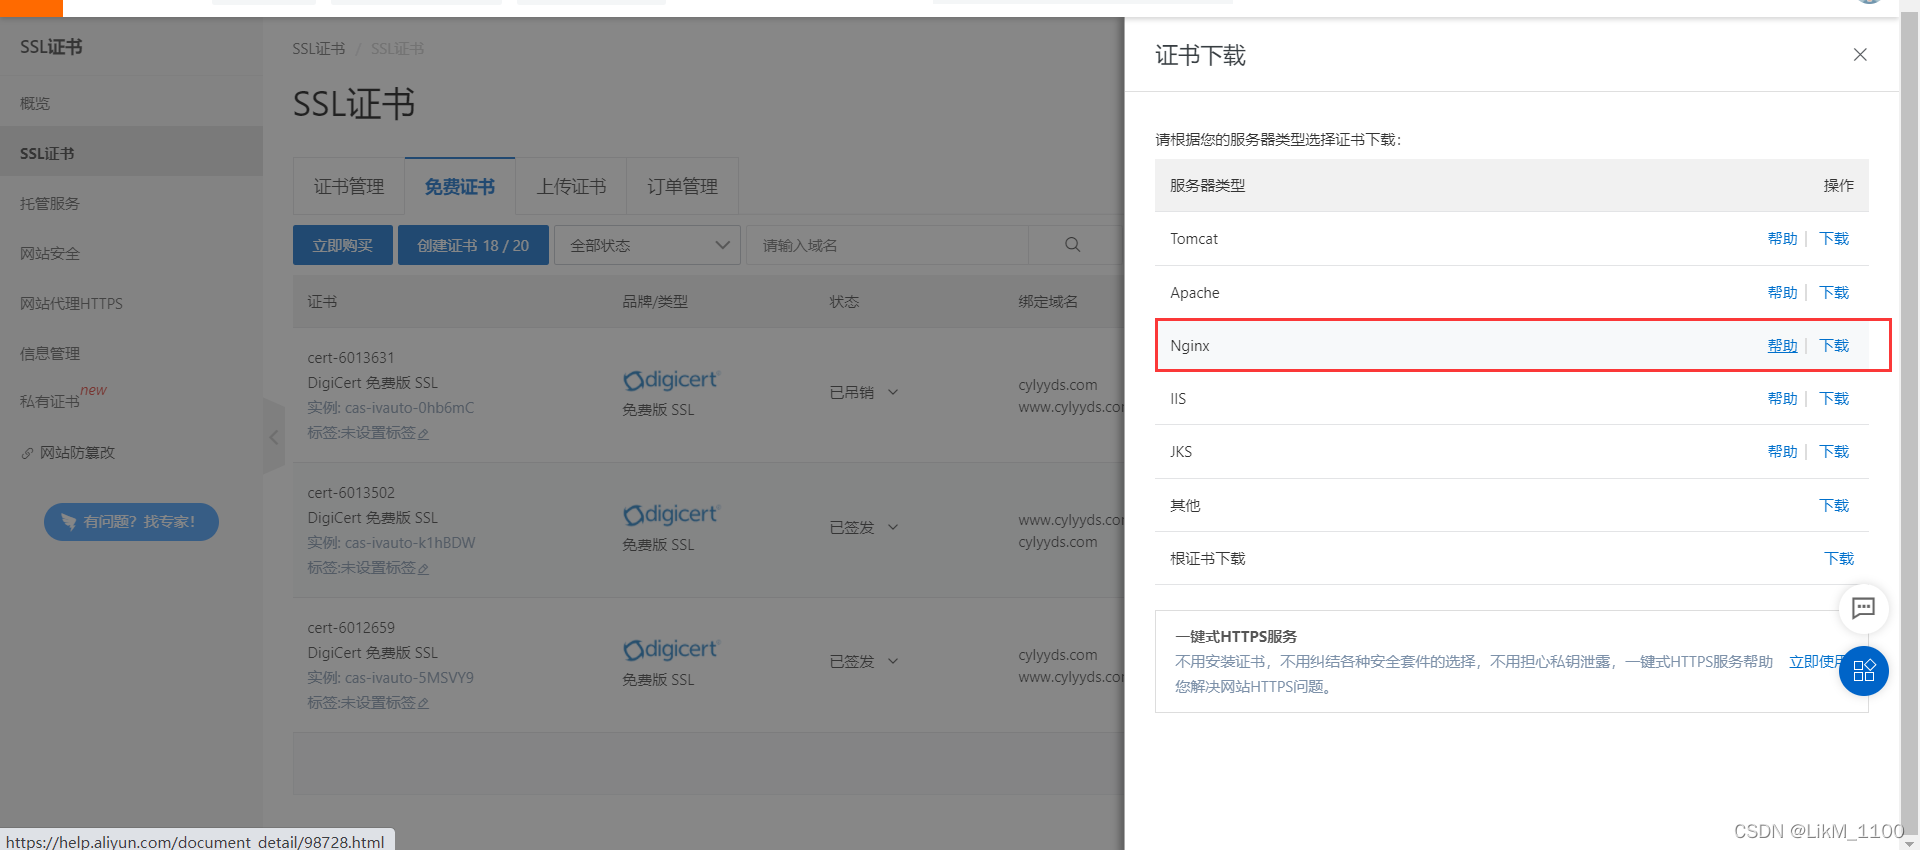The width and height of the screenshot is (1920, 850).
Task: Download the root certificate (根证书下载)
Action: 1839,559
